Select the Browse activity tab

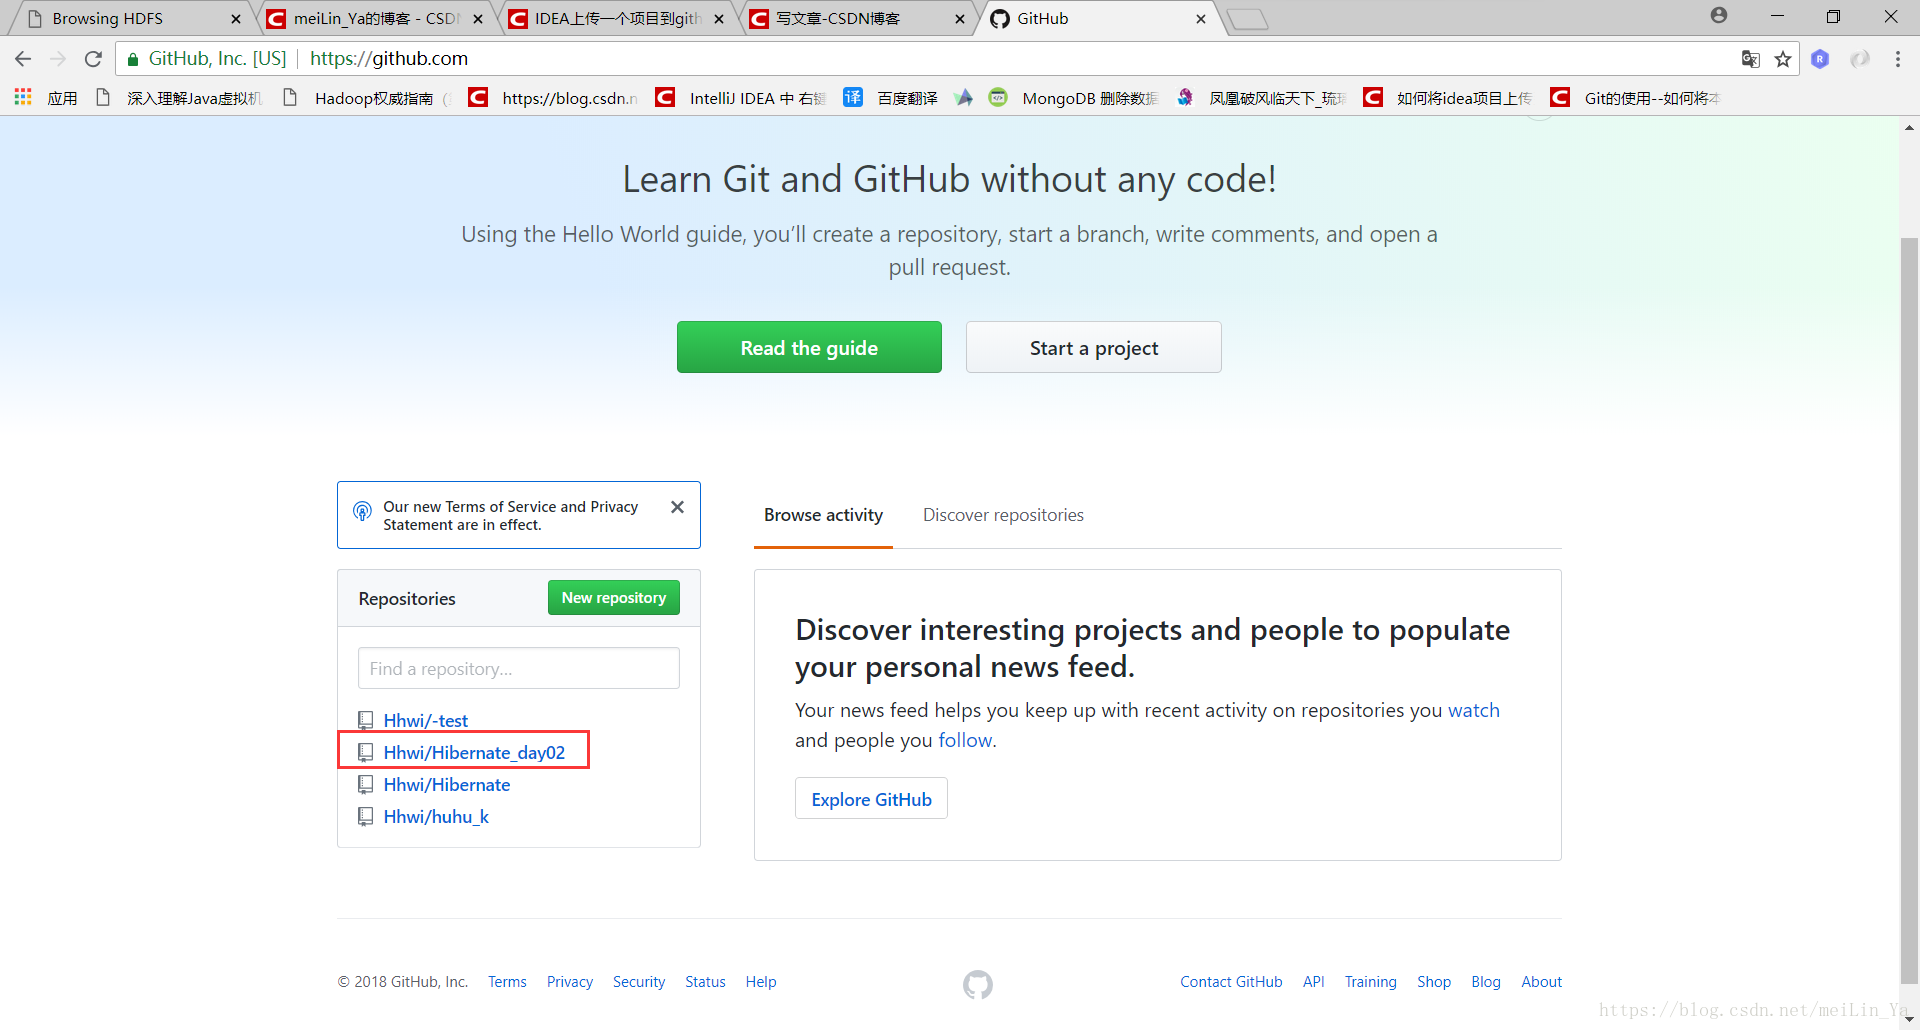click(x=823, y=515)
